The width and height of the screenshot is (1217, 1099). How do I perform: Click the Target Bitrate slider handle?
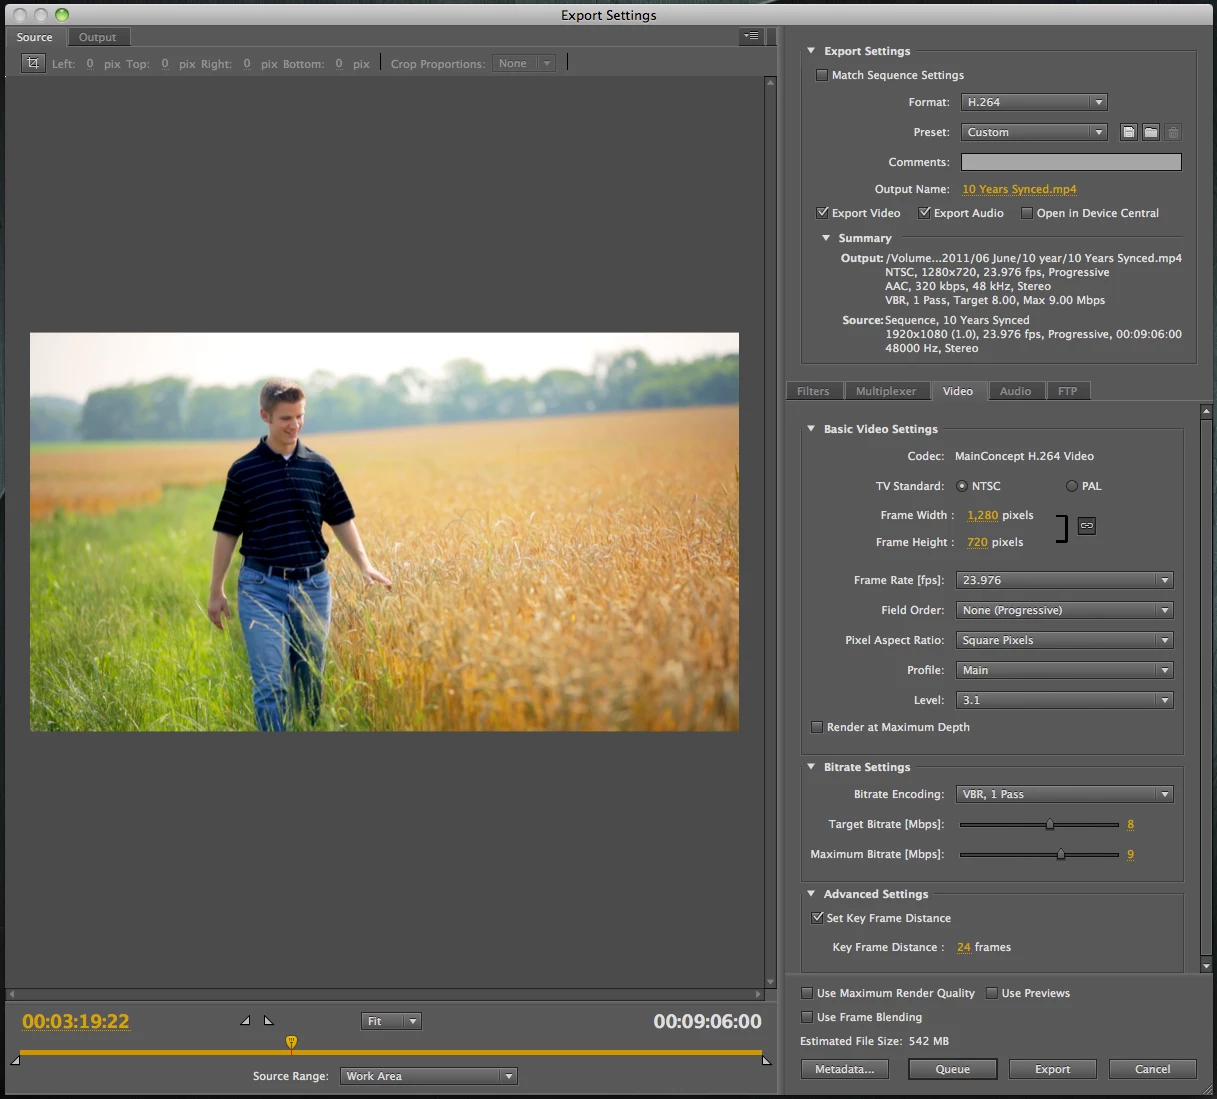[x=1050, y=825]
